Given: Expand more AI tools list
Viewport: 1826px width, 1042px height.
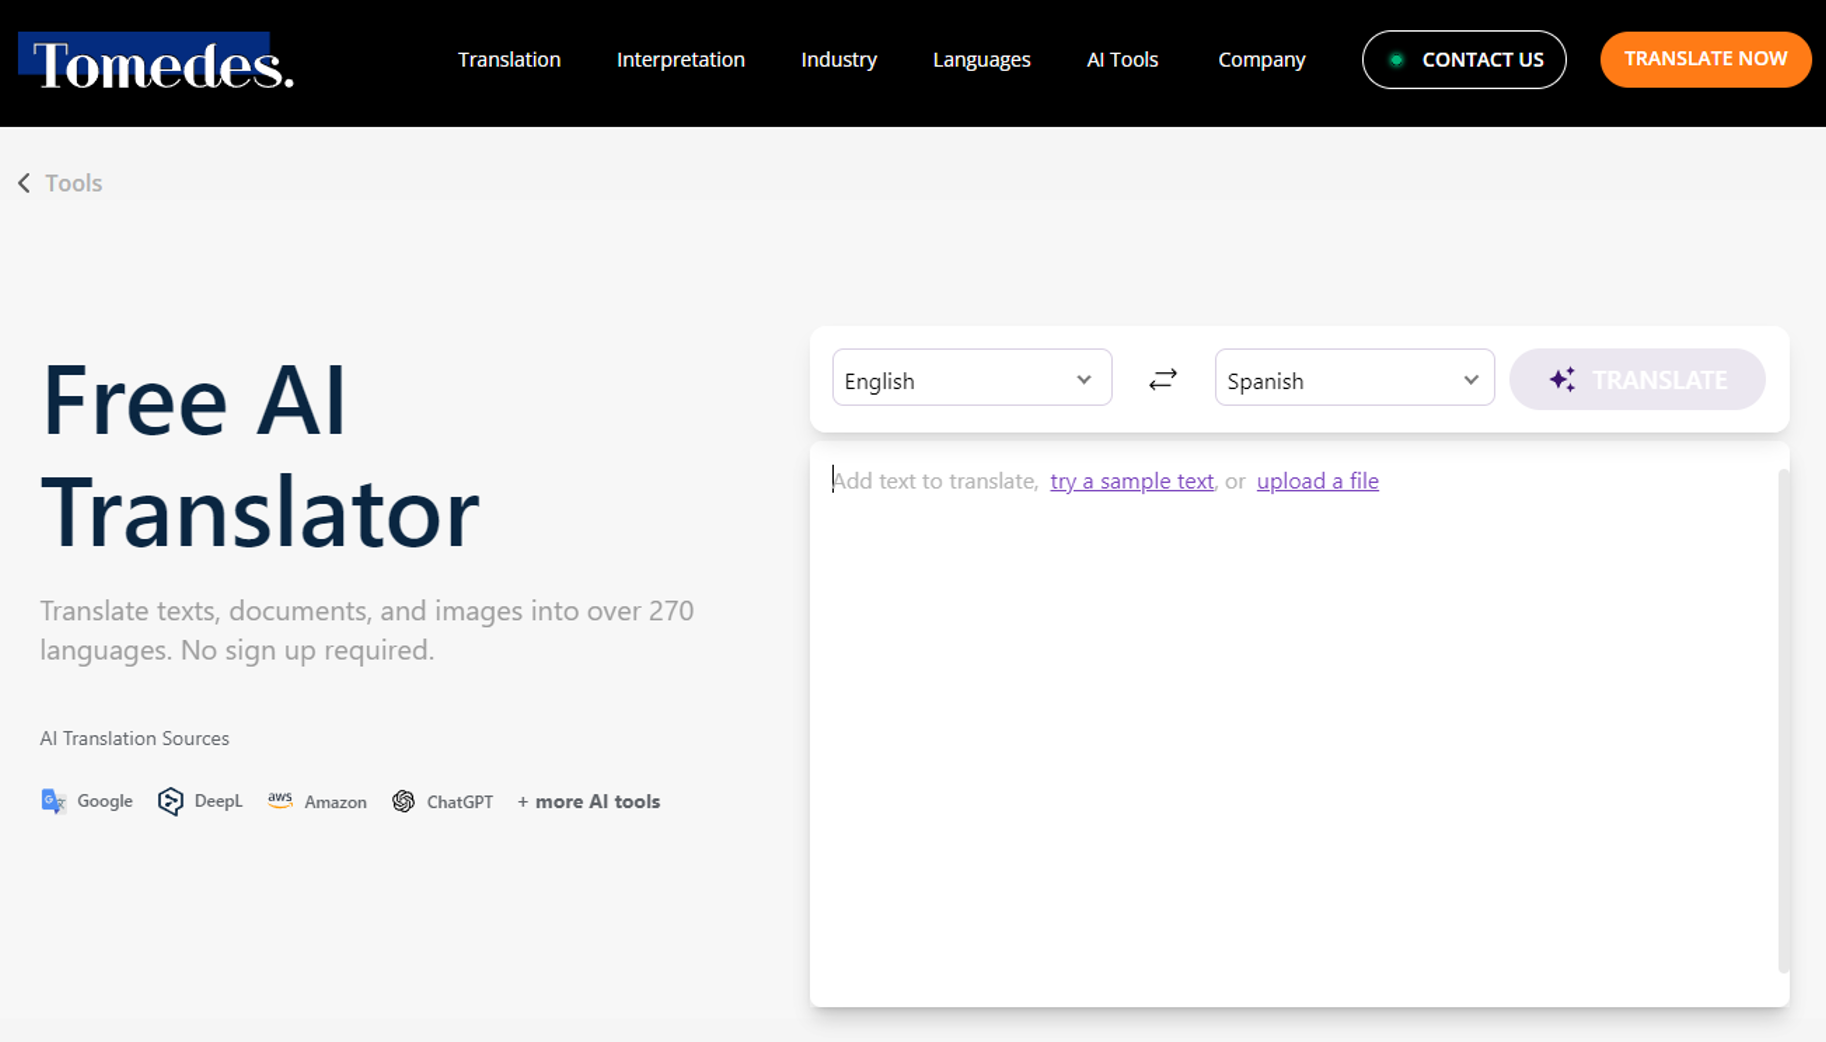Looking at the screenshot, I should [589, 801].
